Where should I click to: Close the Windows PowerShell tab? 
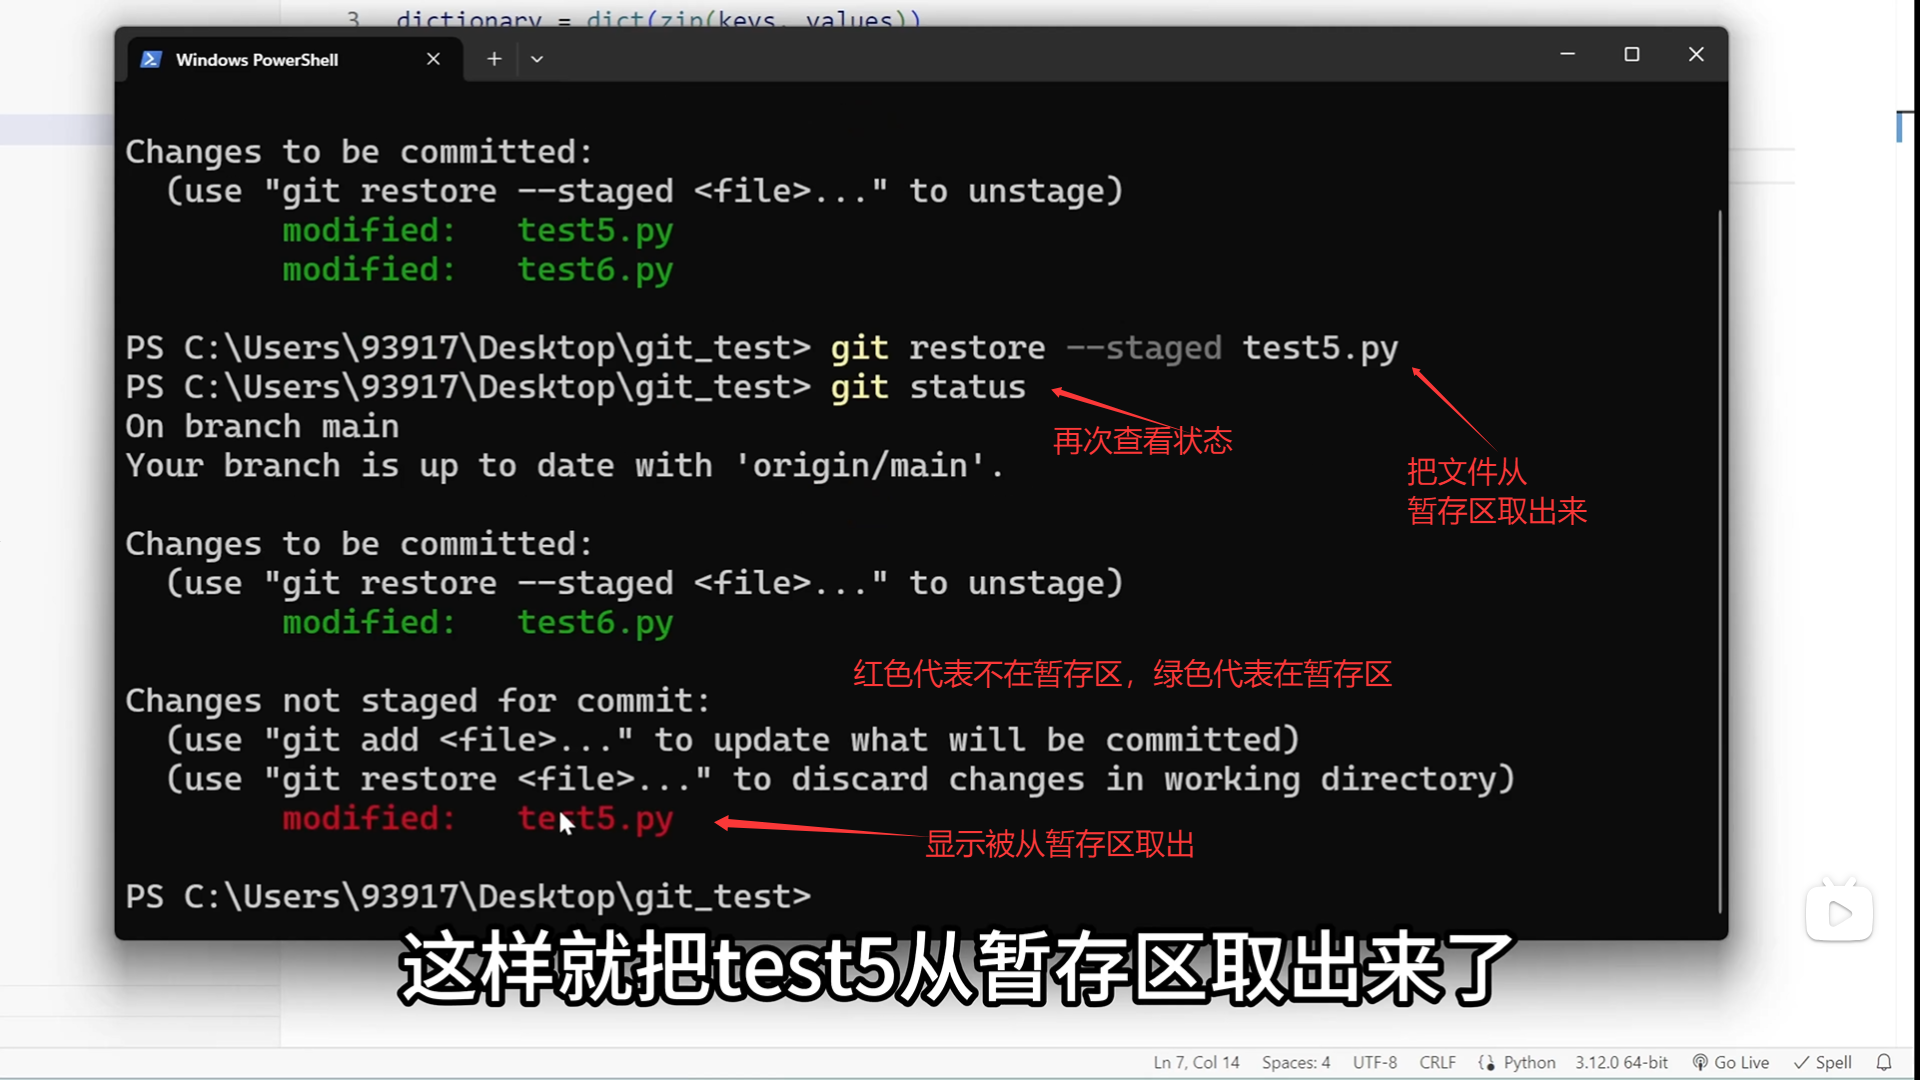point(433,59)
